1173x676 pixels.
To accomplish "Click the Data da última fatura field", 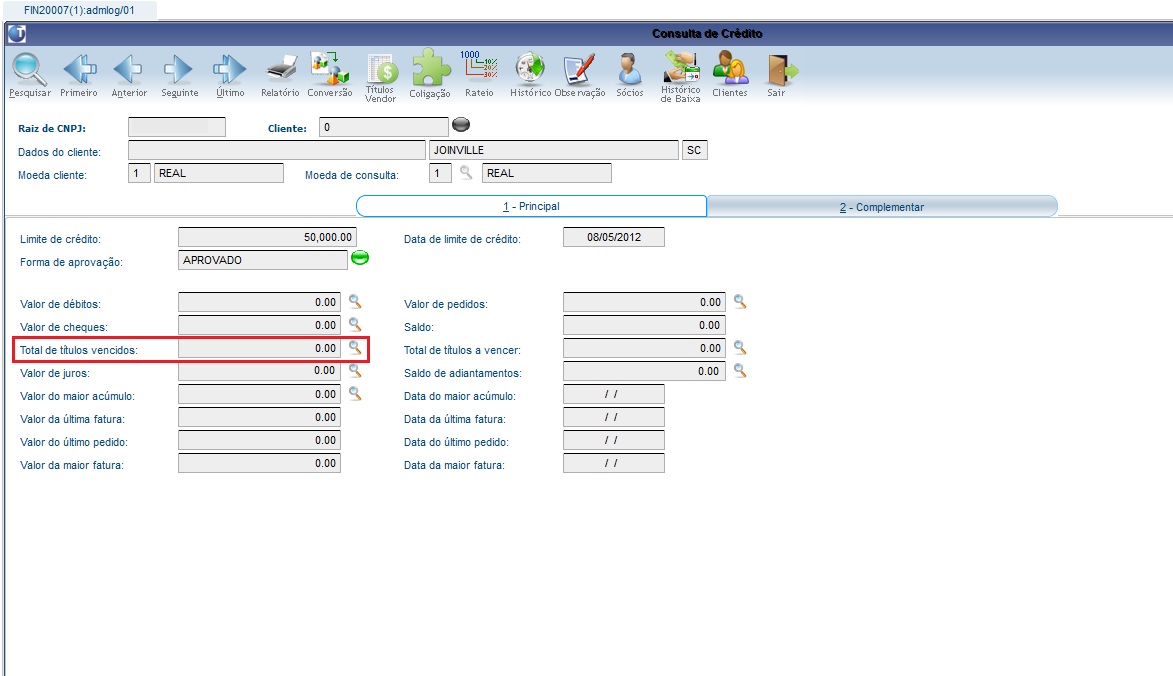I will pos(613,417).
